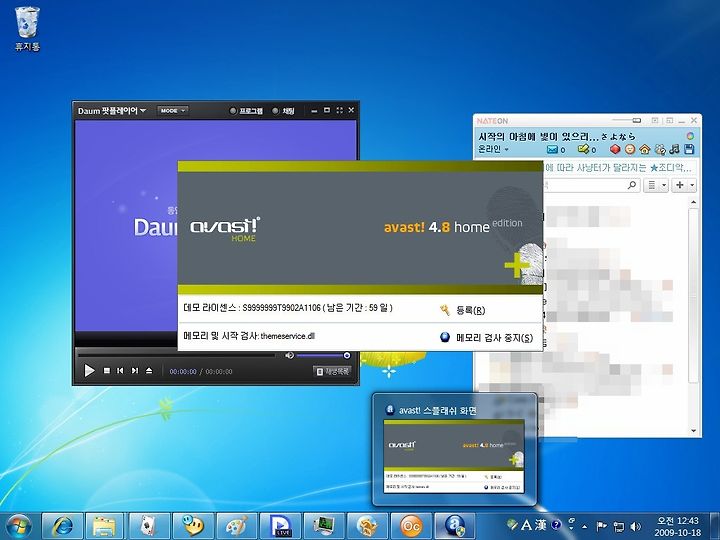720x540 pixels.
Task: Open the monitor/system taskbar icon
Action: point(324,526)
